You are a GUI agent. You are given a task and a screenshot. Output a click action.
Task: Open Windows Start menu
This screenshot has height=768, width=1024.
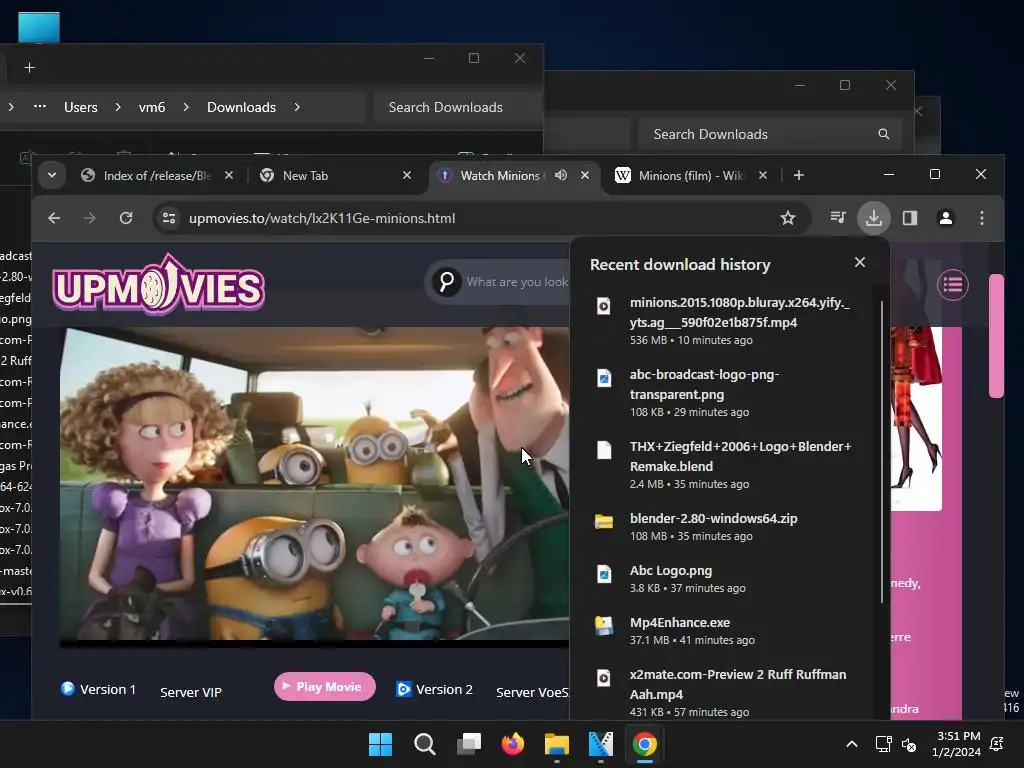[380, 744]
